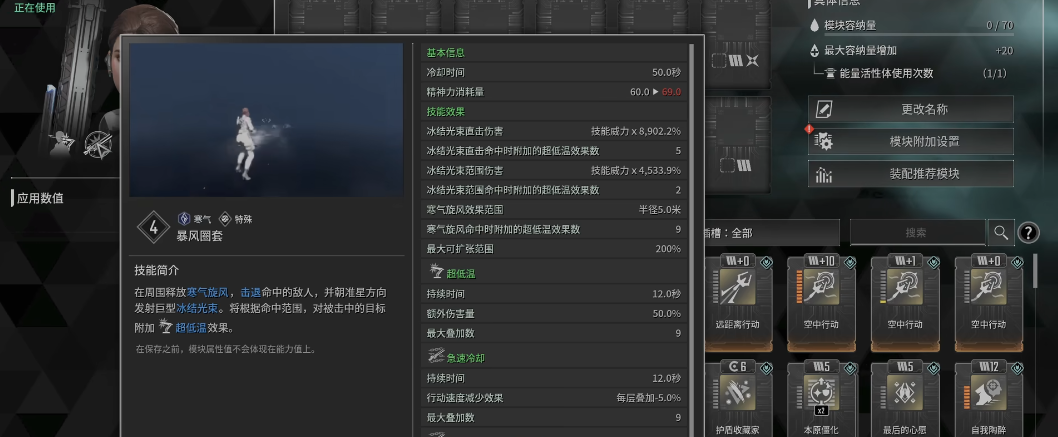Click the 特殊 skill type icon

(x=225, y=218)
